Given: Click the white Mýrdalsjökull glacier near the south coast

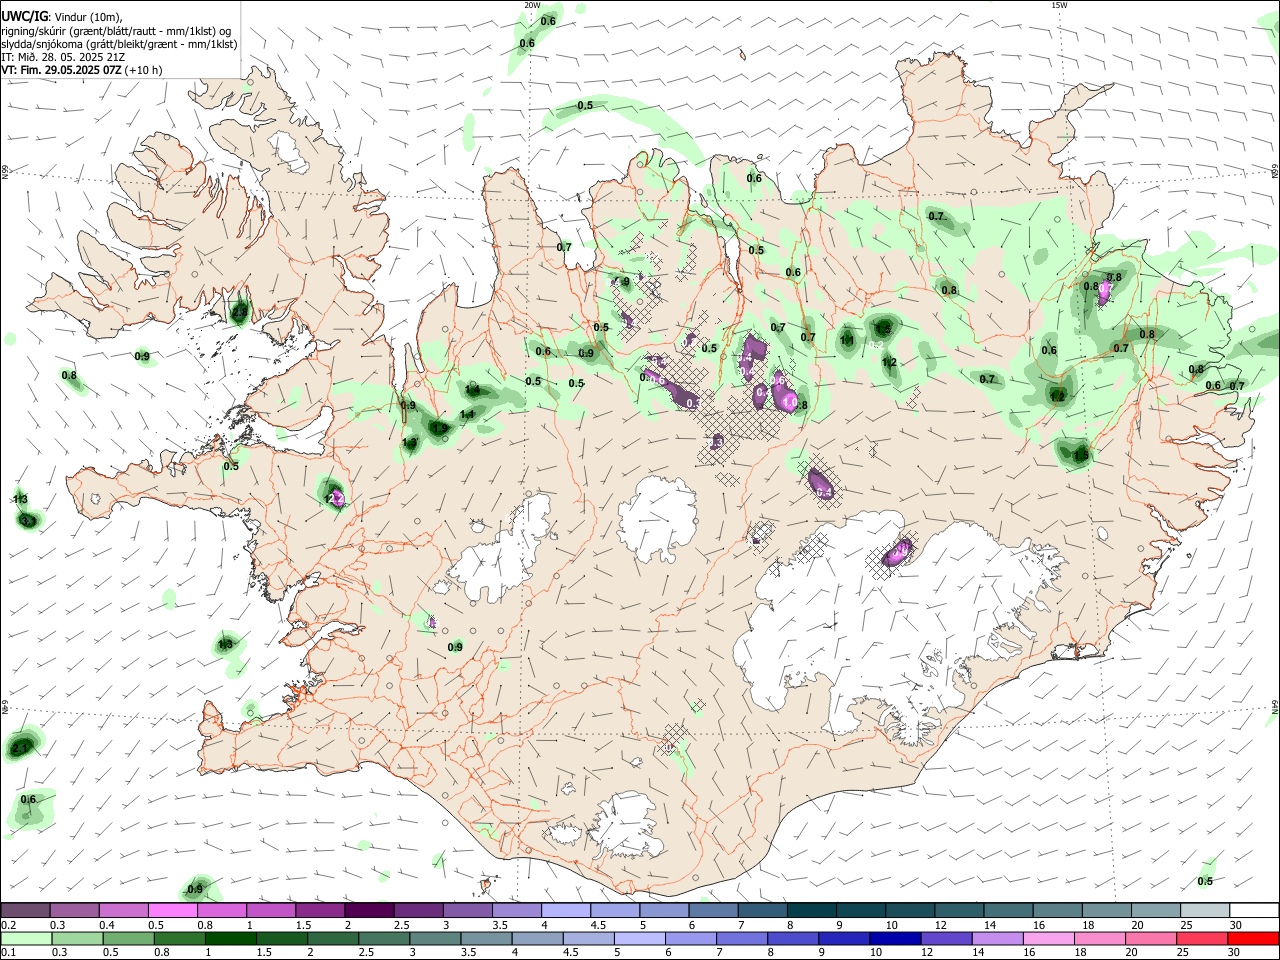Looking at the screenshot, I should (627, 825).
